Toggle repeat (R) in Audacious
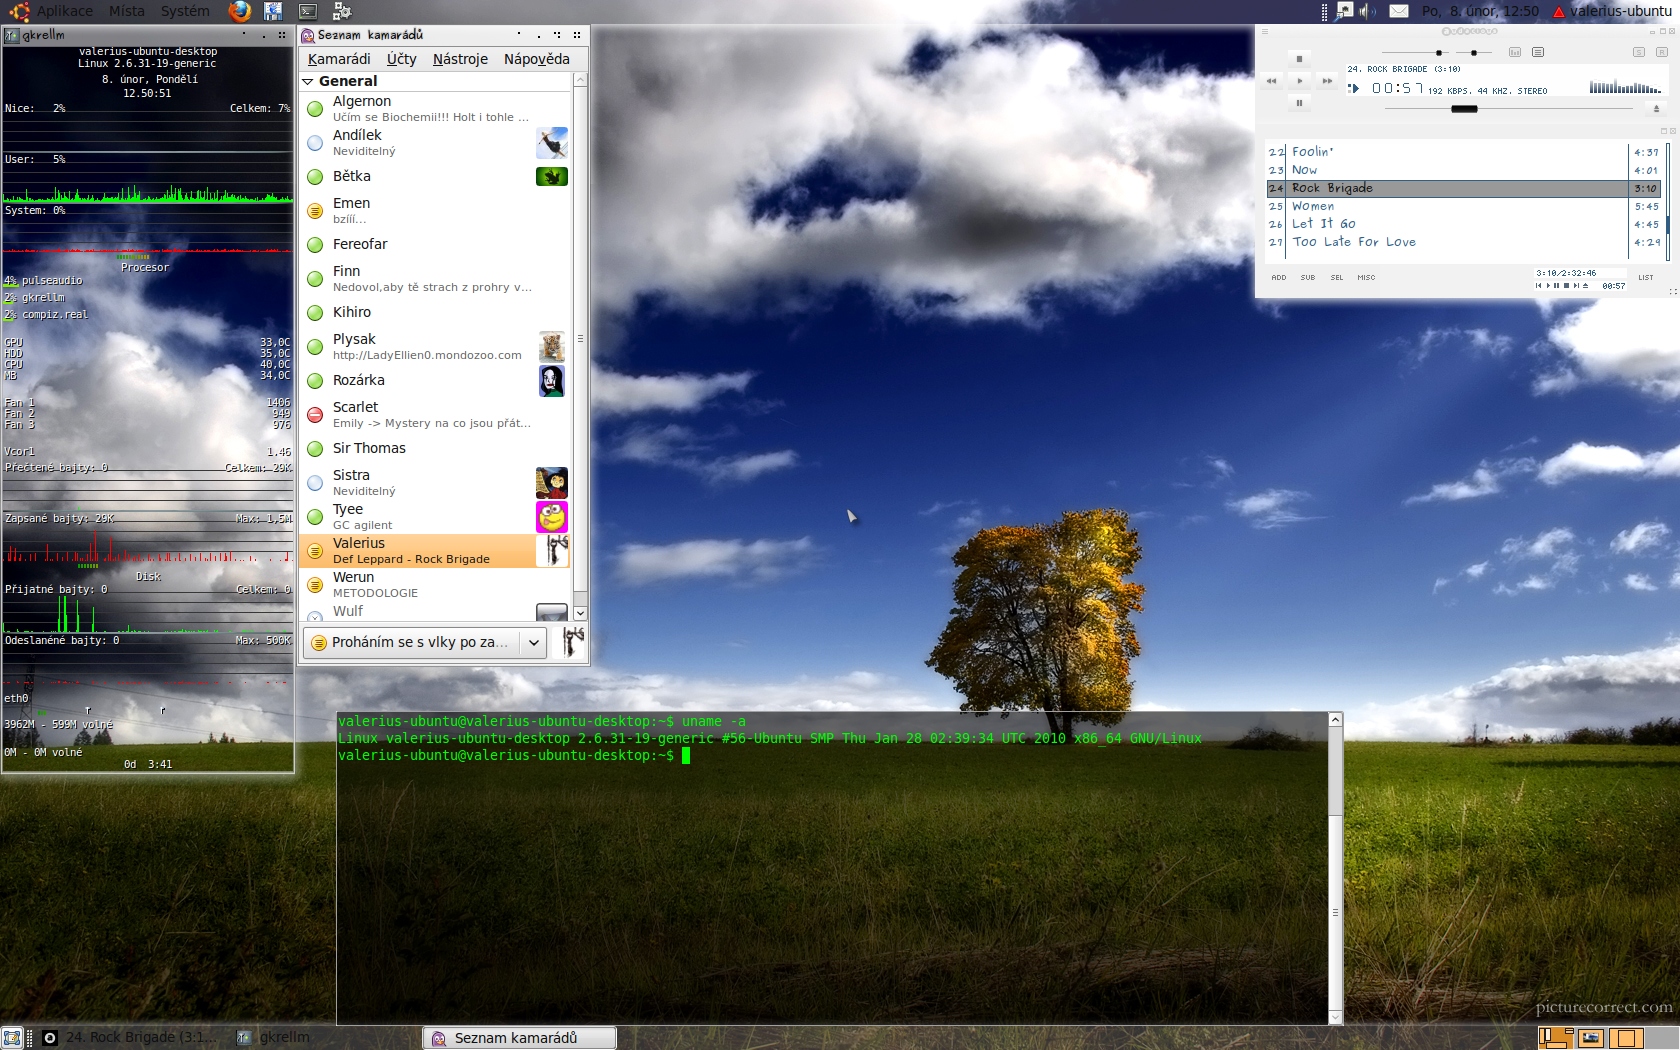The height and width of the screenshot is (1050, 1680). [x=1660, y=52]
